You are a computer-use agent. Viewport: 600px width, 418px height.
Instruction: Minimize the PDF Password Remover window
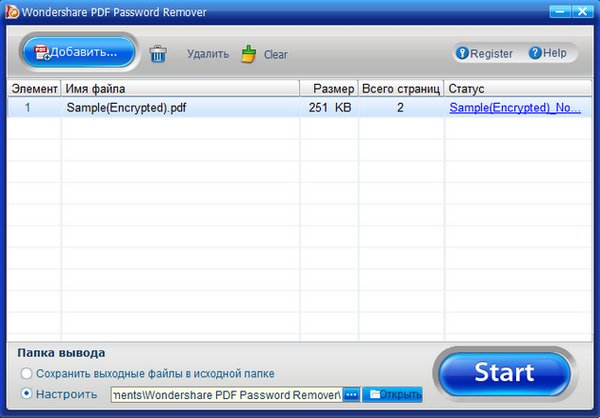coord(560,11)
